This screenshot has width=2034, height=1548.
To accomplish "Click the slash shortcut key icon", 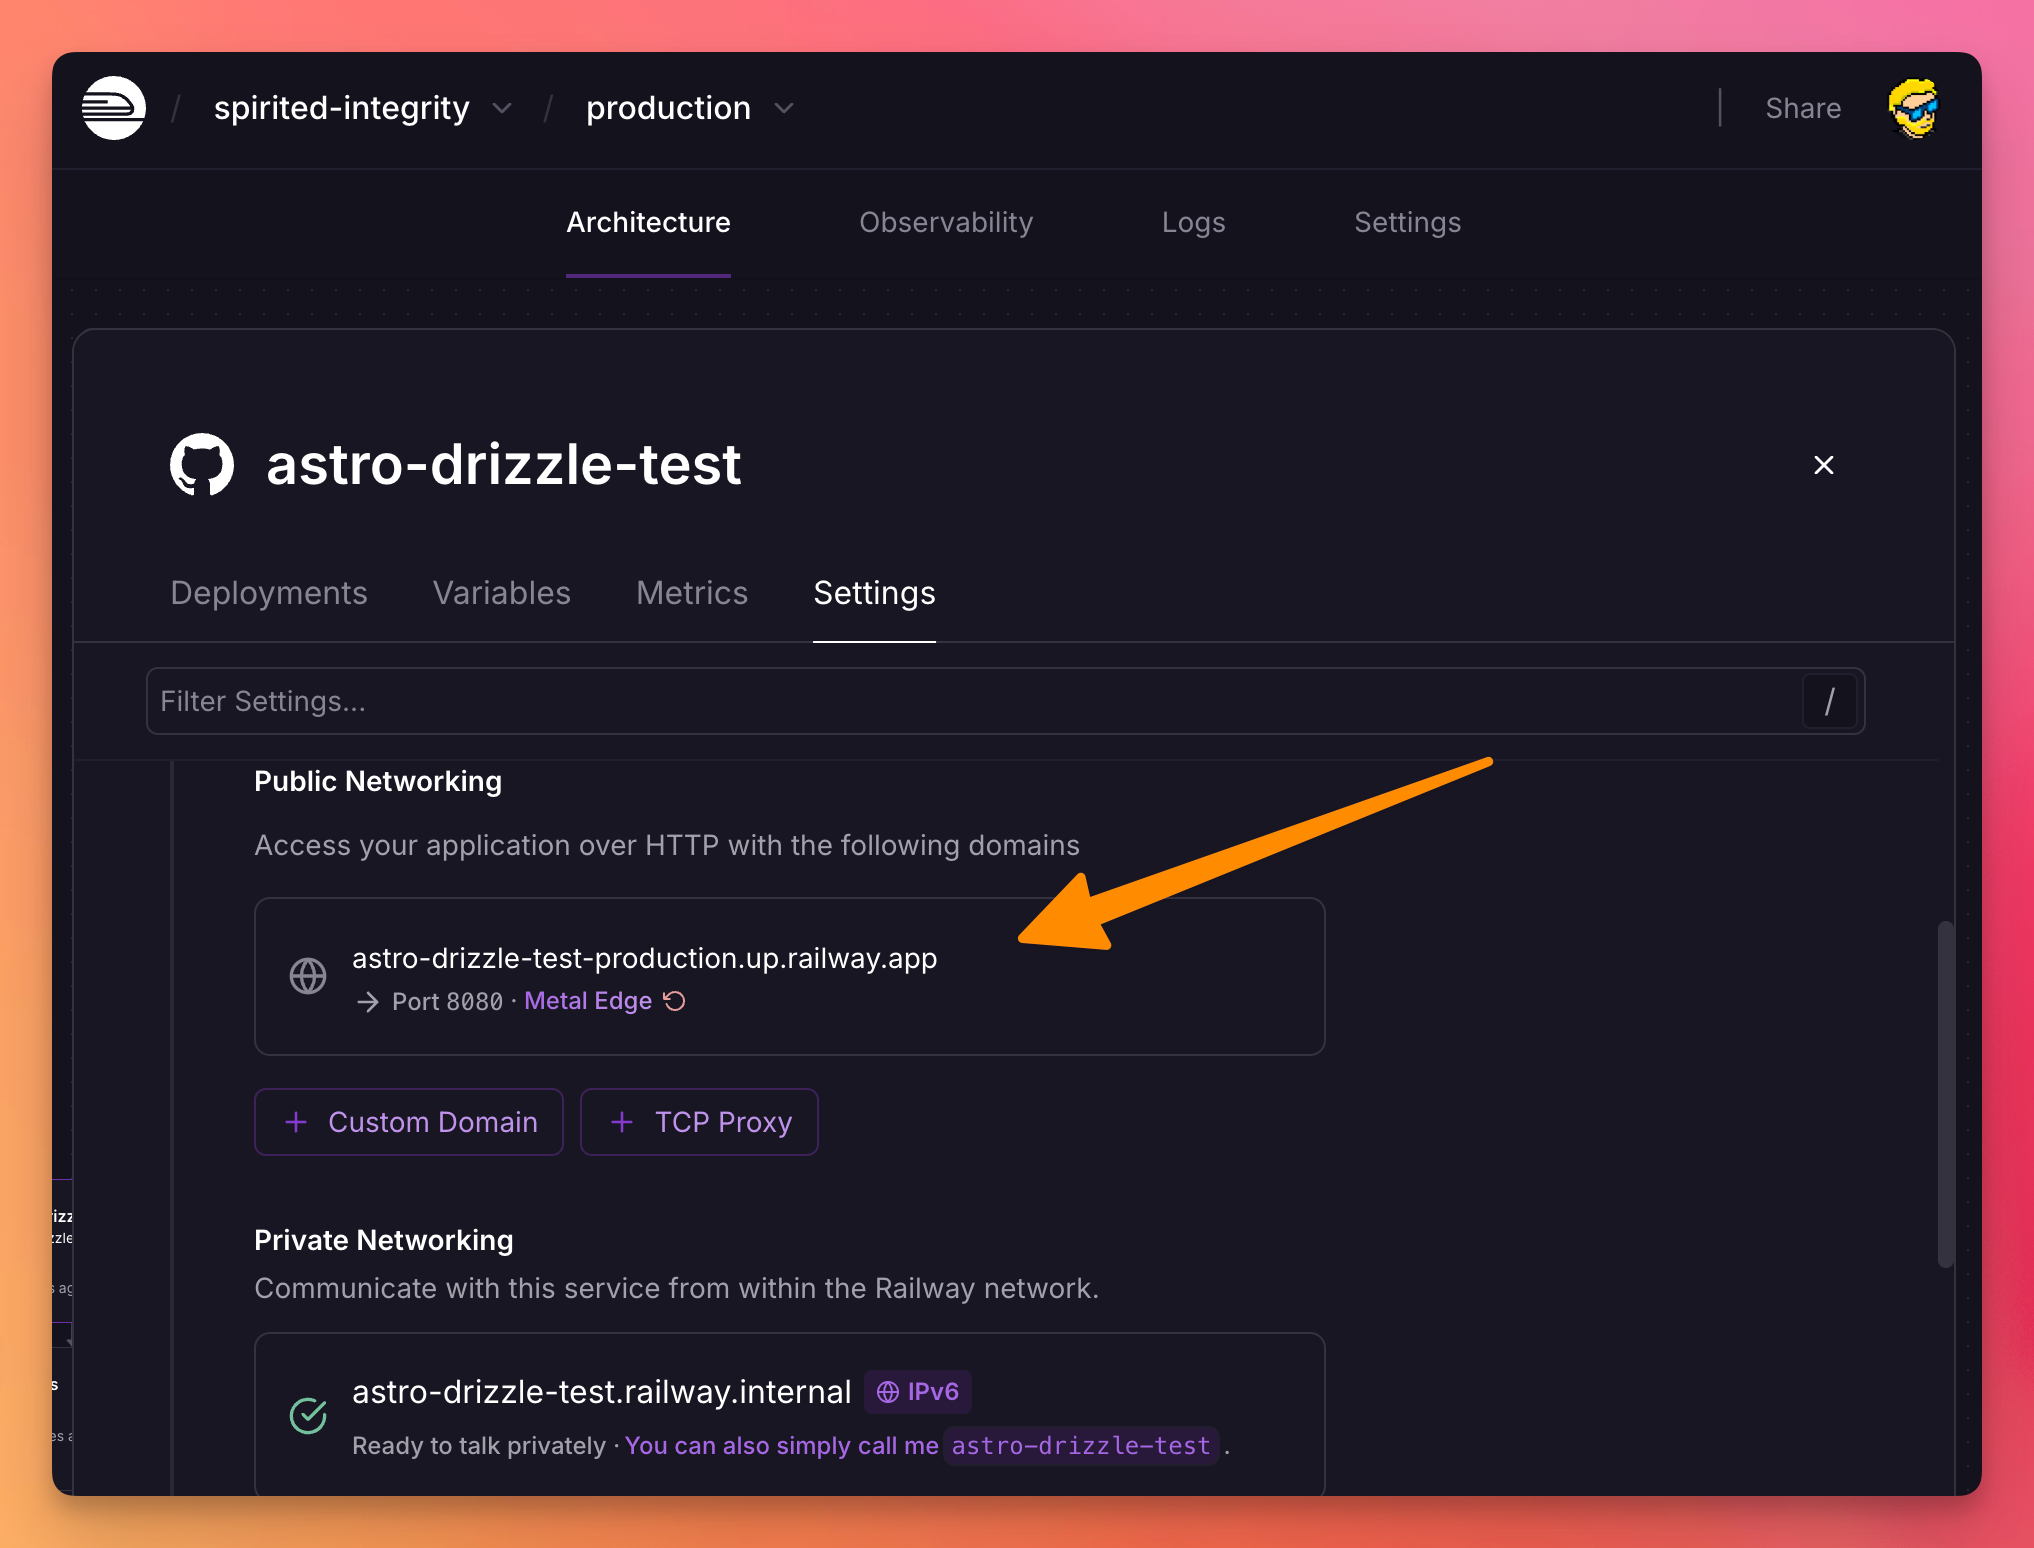I will 1829,701.
